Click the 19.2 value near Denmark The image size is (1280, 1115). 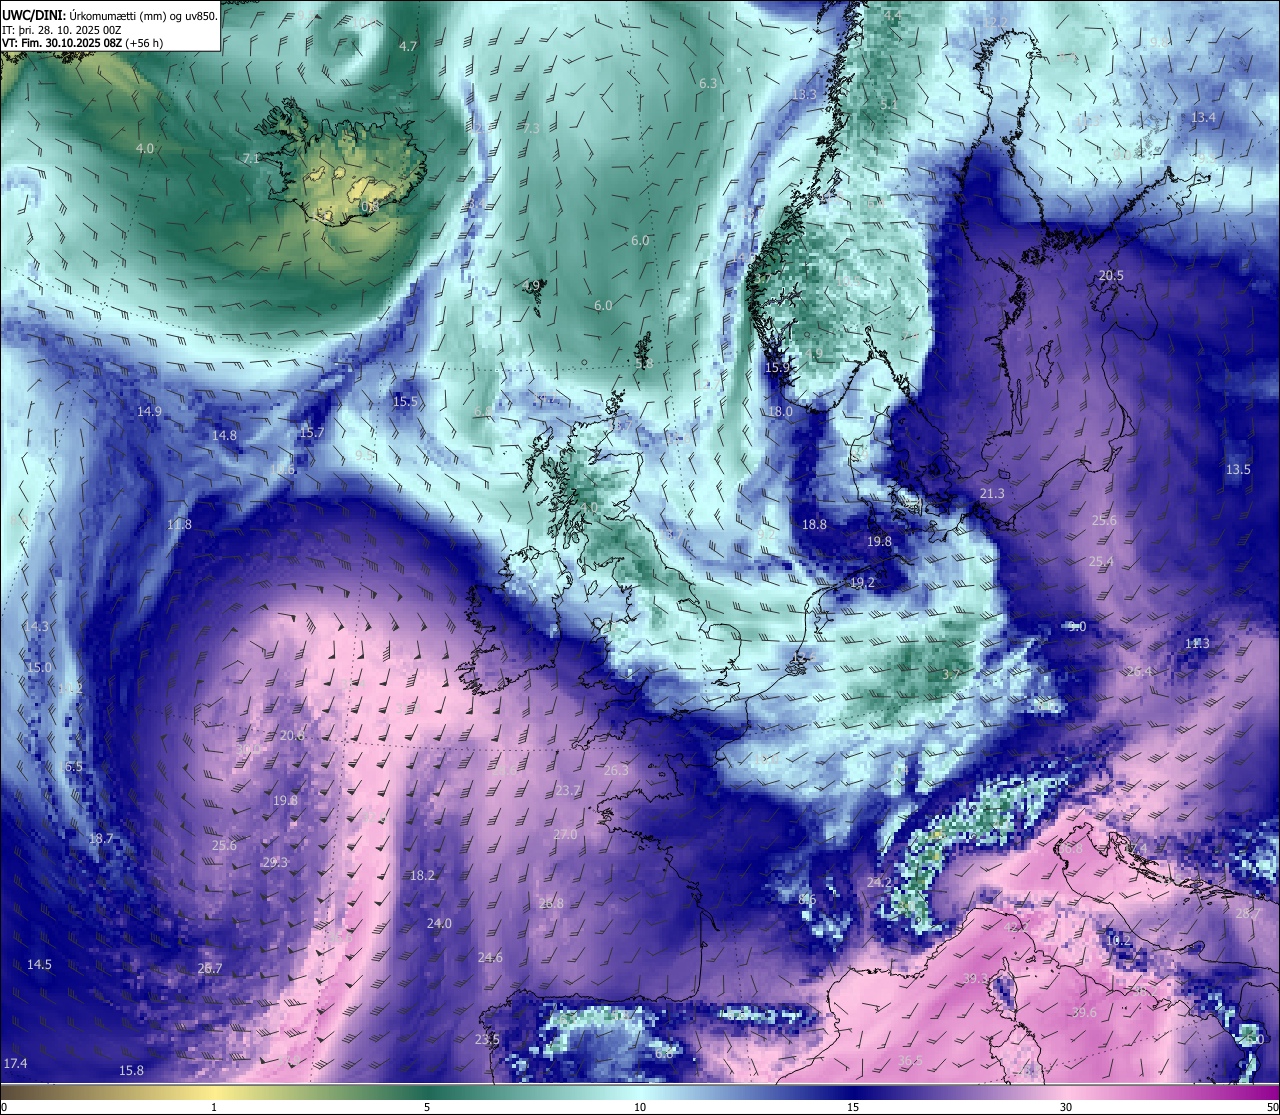tap(862, 583)
